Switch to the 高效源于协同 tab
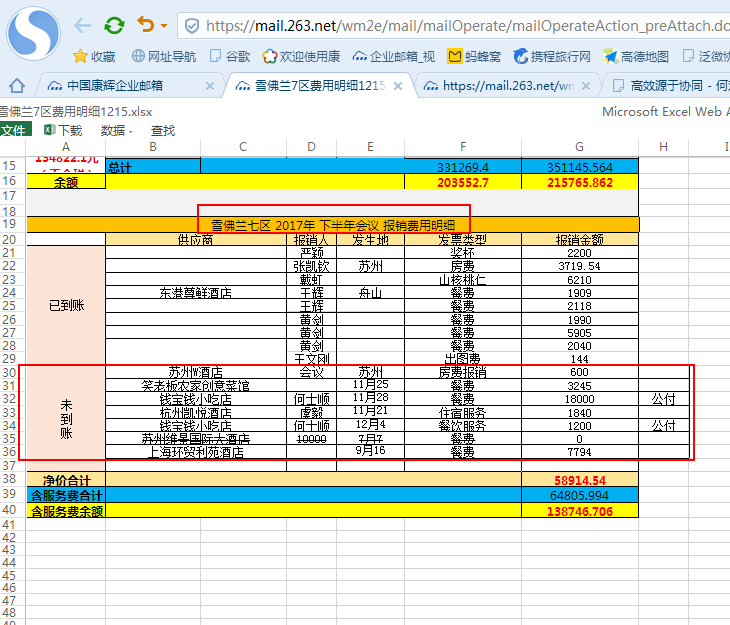The image size is (730, 625). tap(672, 86)
